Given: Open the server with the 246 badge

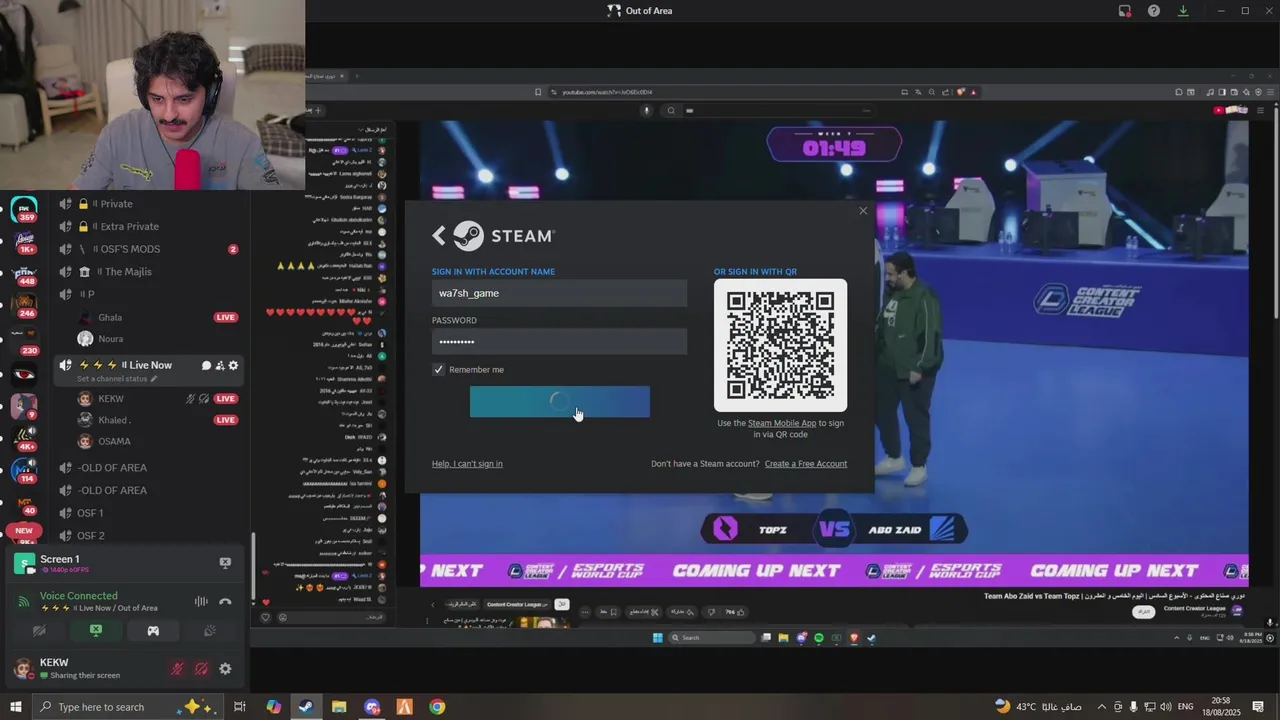Looking at the screenshot, I should [25, 304].
